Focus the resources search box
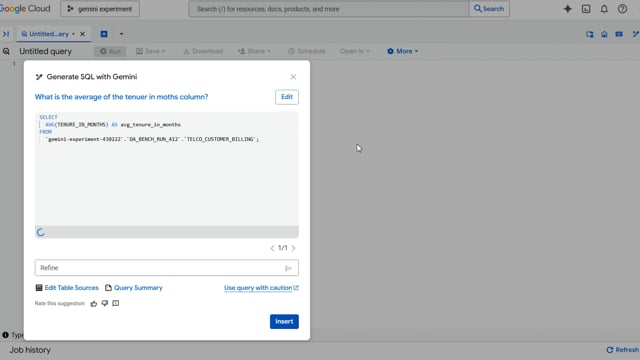Viewport: 640px width, 360px height. (329, 9)
